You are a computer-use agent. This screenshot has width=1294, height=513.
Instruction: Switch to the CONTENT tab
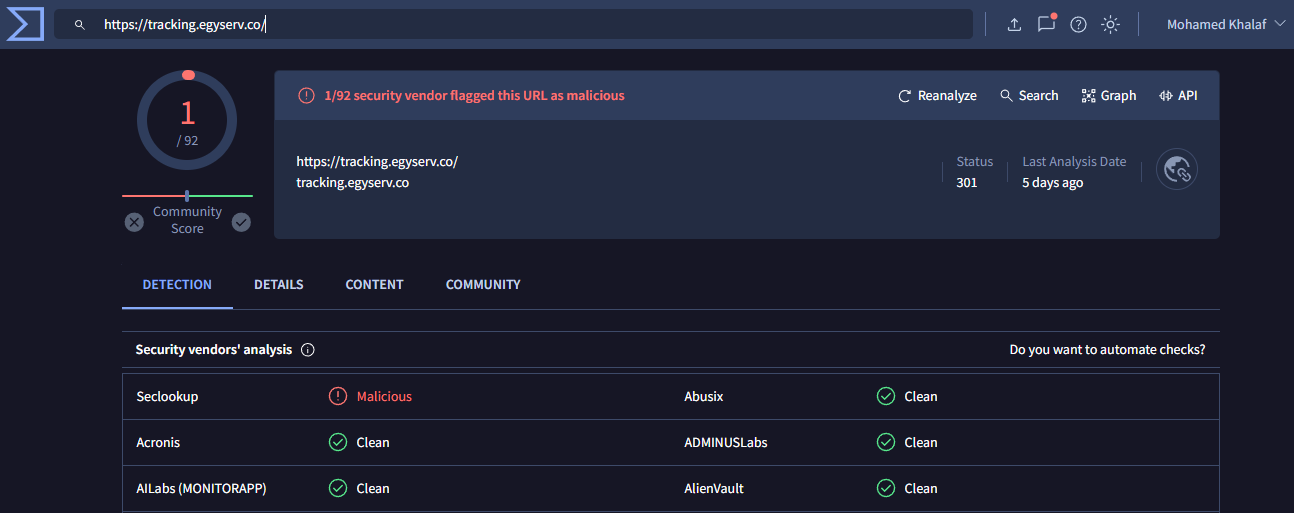[x=375, y=285]
